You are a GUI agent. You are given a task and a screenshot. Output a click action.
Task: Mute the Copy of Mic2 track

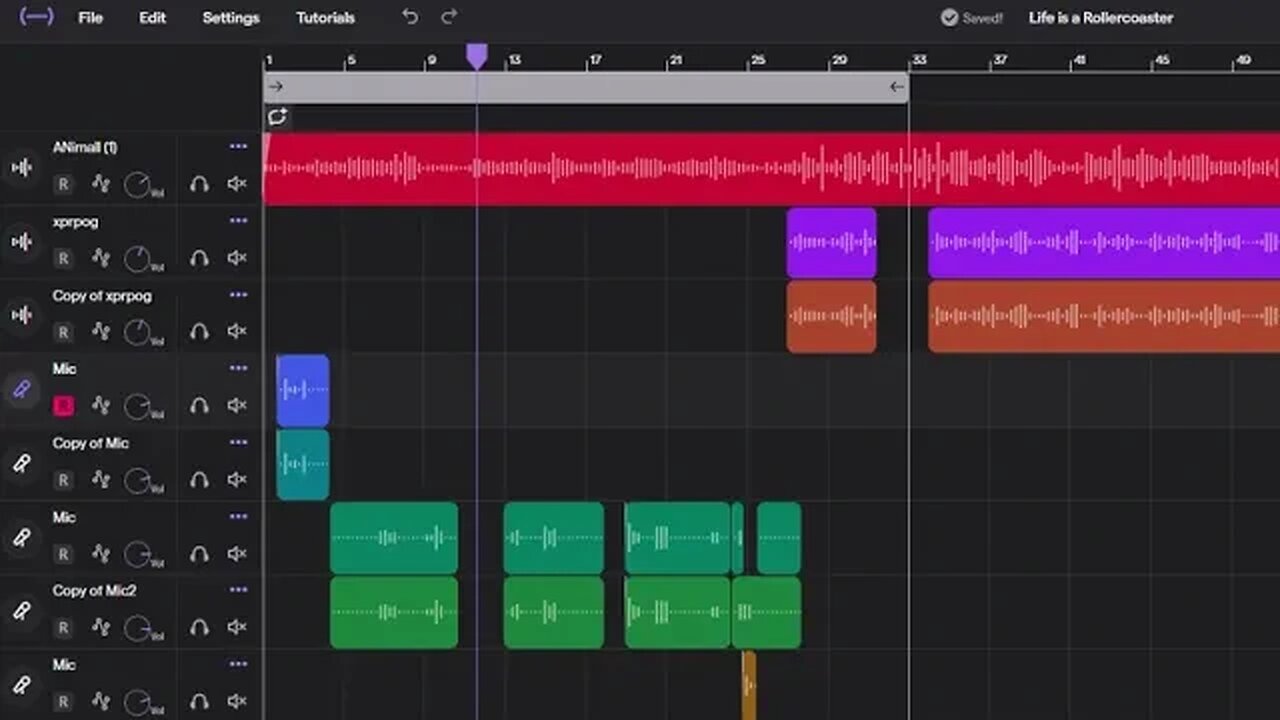(x=237, y=627)
